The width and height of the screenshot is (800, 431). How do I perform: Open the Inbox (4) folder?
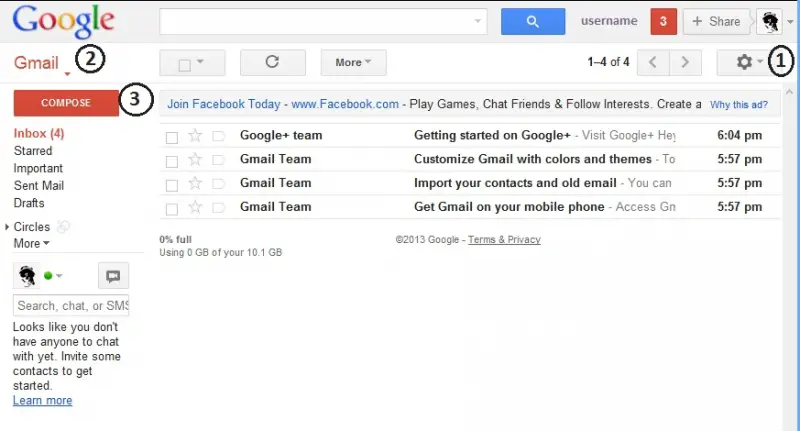tap(39, 134)
